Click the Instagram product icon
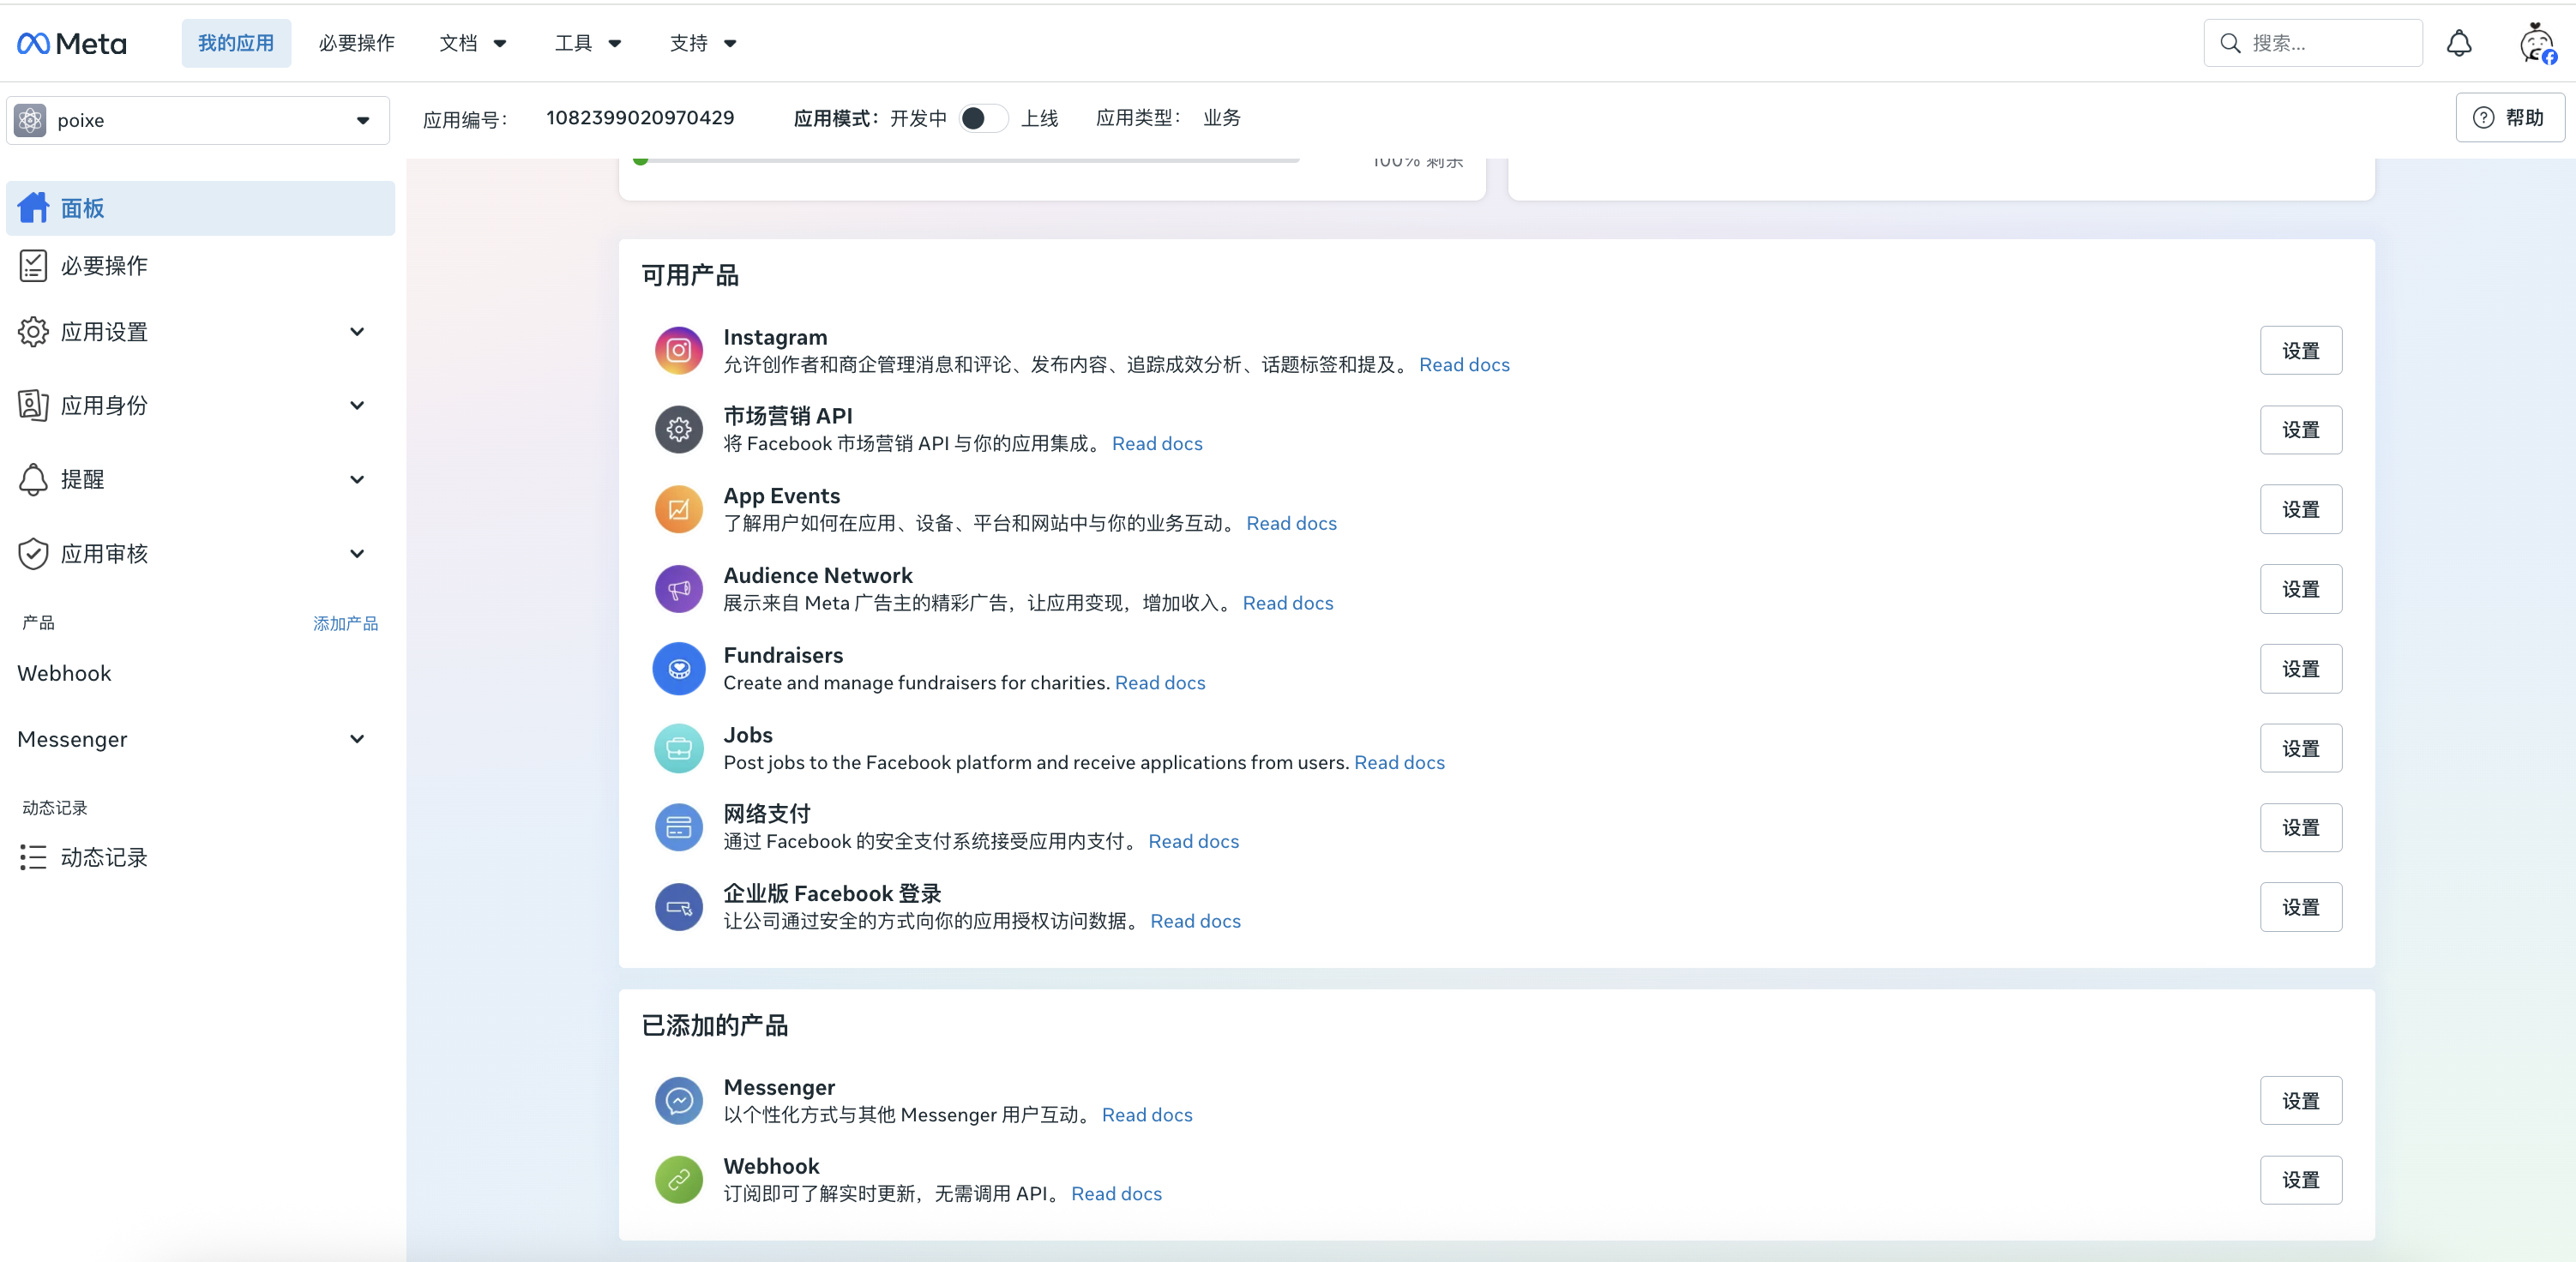 [679, 350]
